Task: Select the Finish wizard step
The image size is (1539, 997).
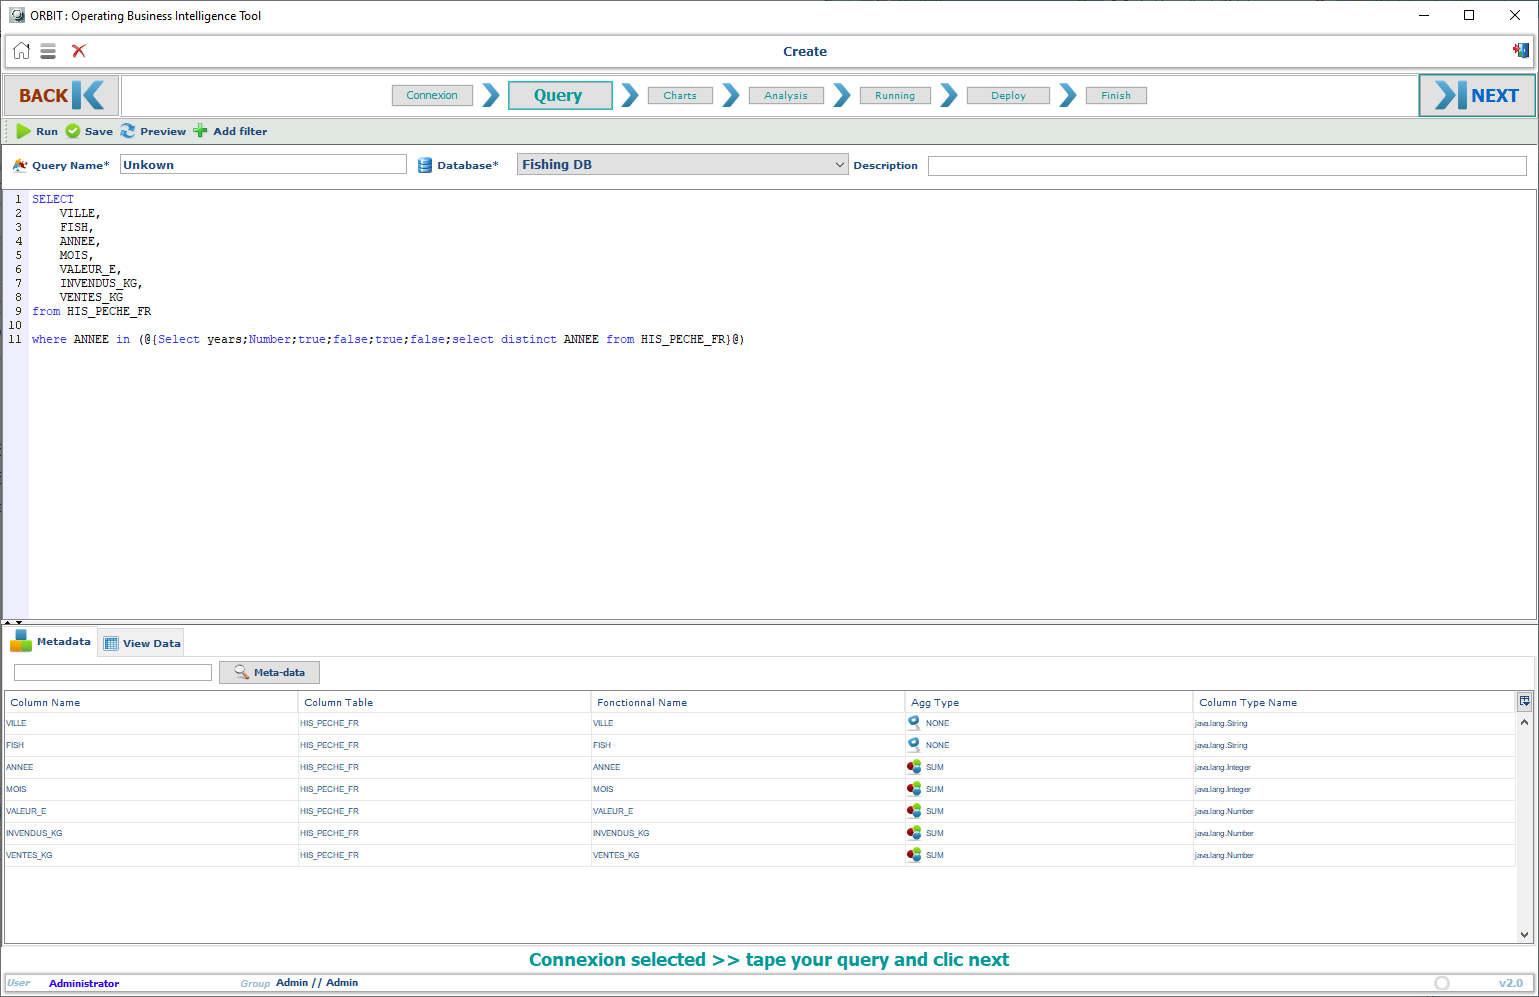Action: tap(1116, 95)
